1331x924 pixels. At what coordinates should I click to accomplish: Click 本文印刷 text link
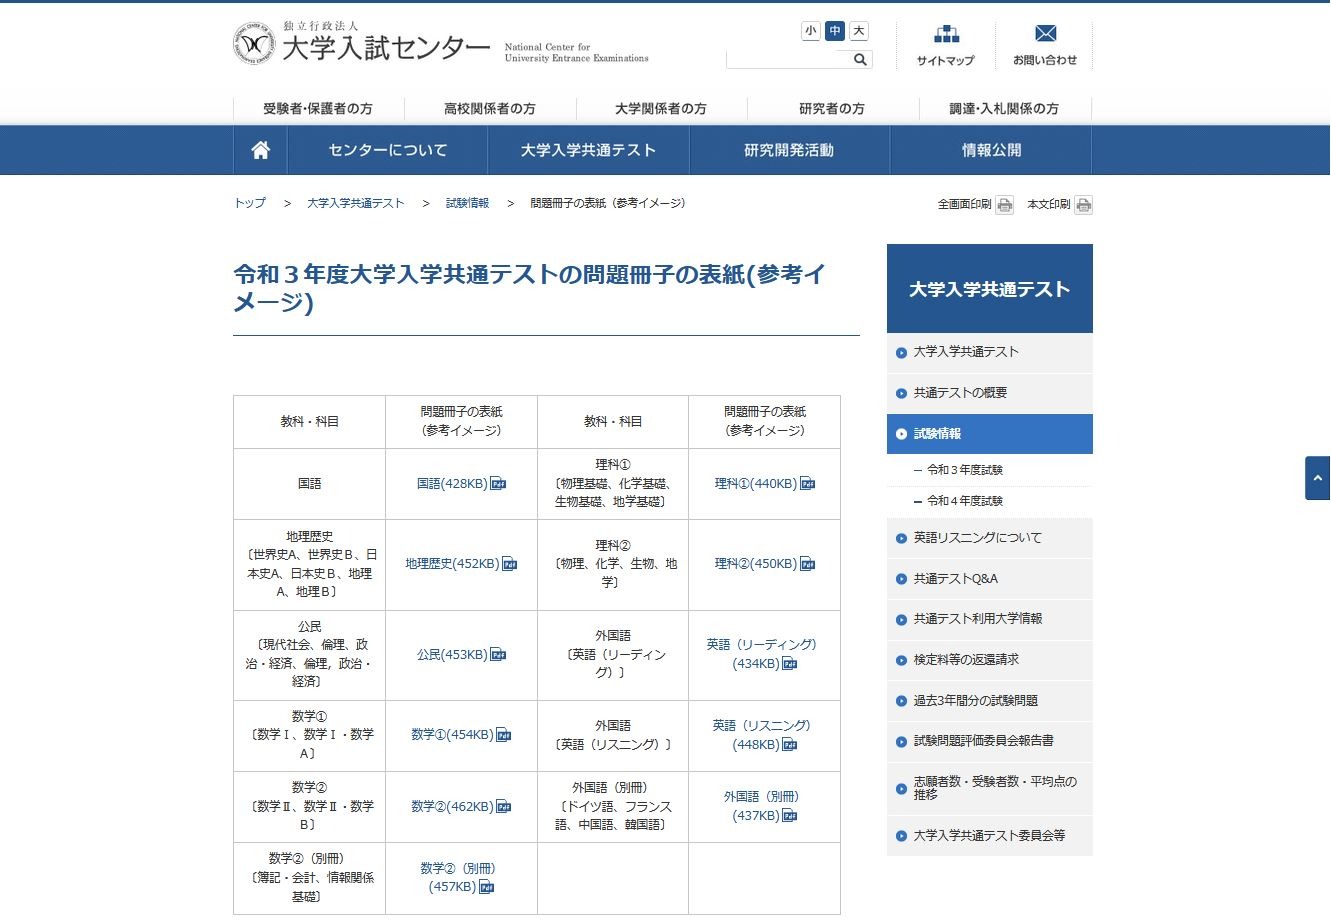click(x=1049, y=204)
